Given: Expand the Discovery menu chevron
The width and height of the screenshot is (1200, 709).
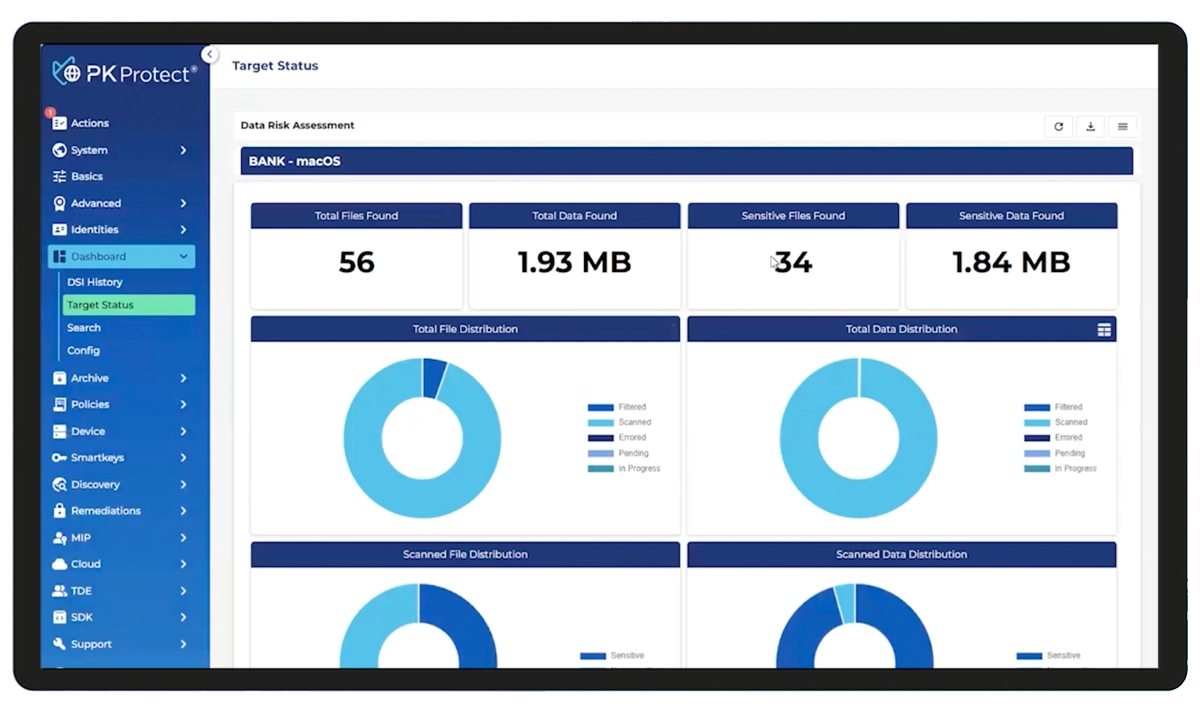Looking at the screenshot, I should point(183,484).
